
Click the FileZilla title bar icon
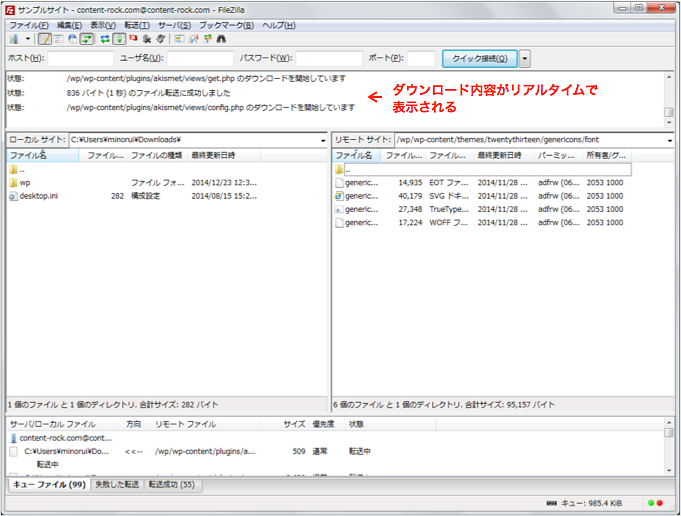tap(10, 10)
